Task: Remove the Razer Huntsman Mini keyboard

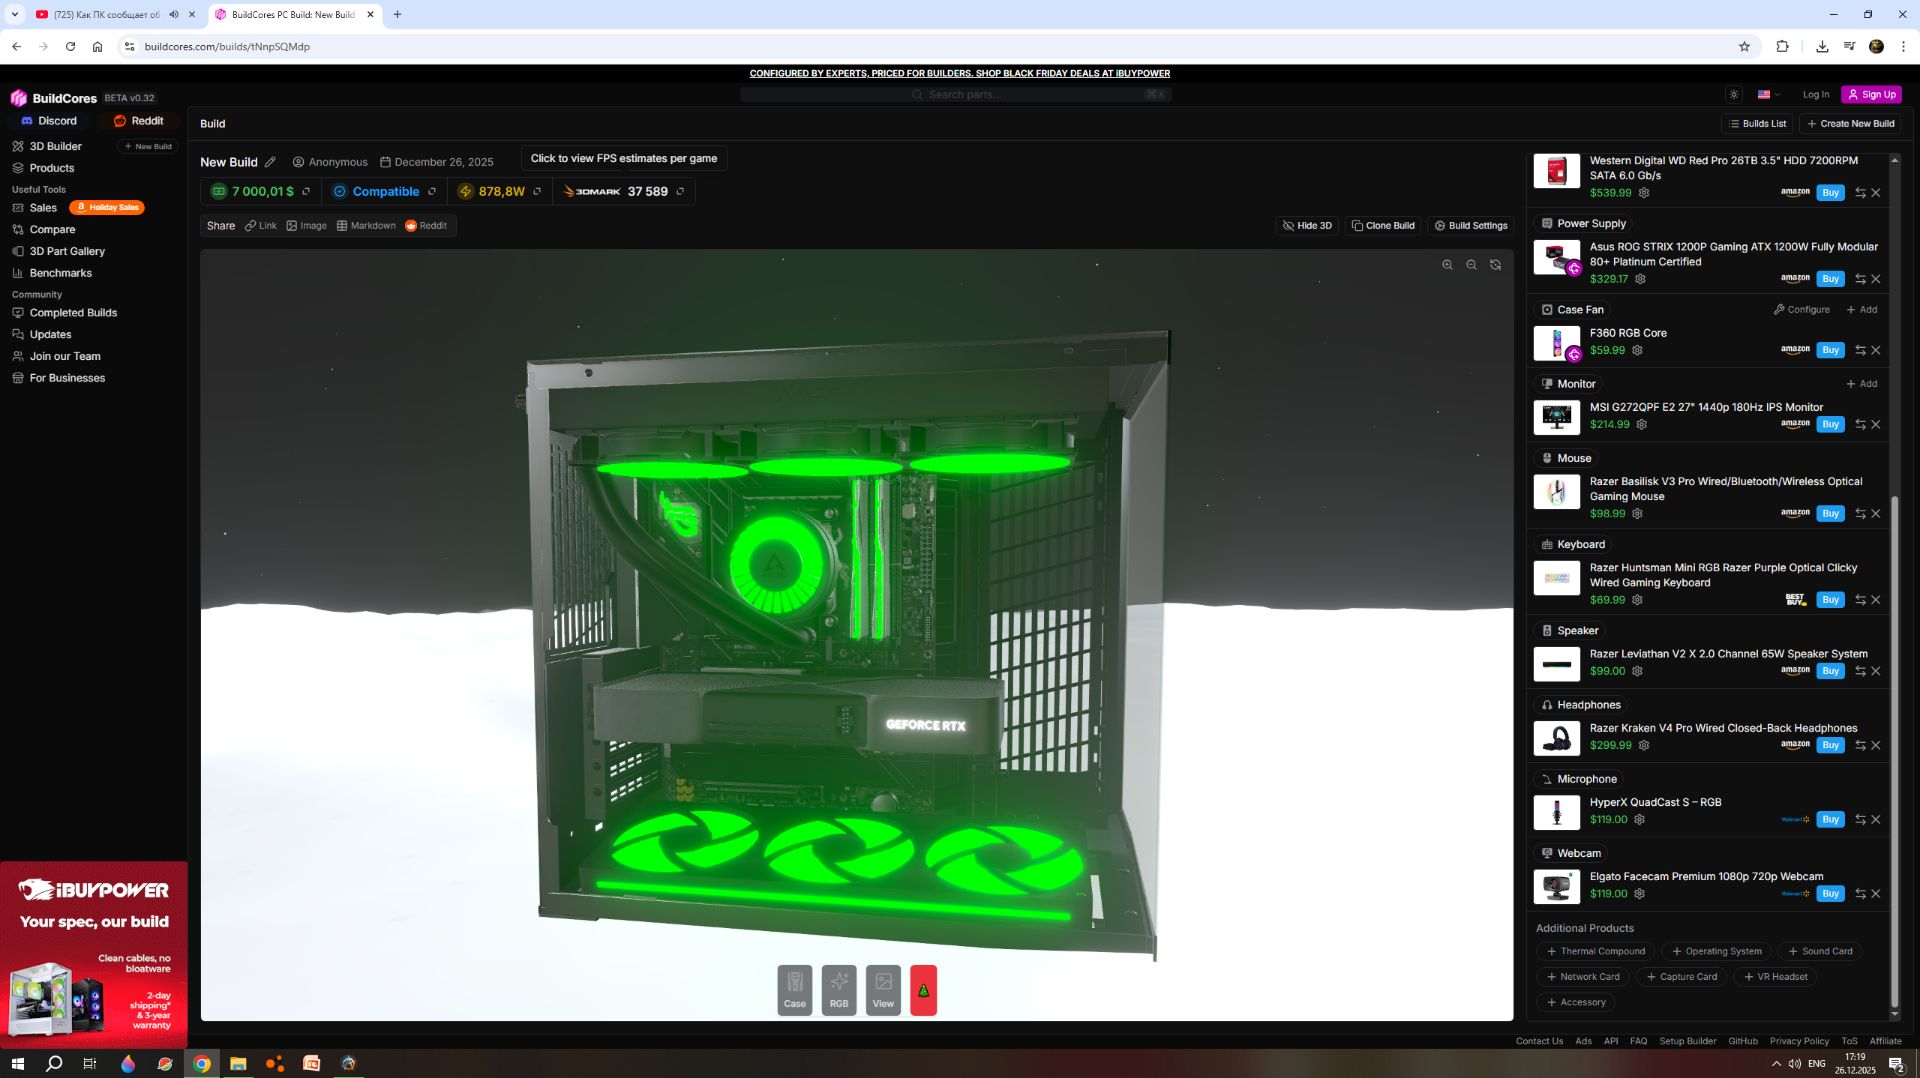Action: pos(1876,600)
